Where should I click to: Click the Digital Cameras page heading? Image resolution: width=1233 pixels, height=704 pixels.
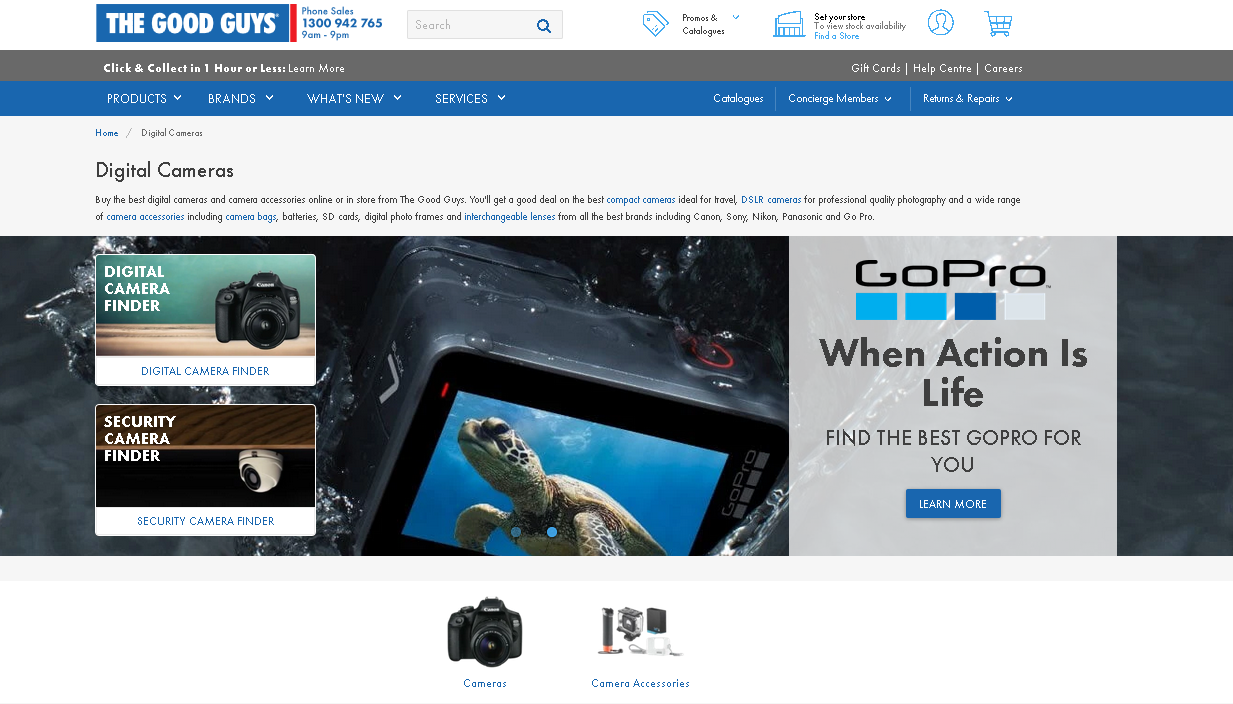point(164,170)
